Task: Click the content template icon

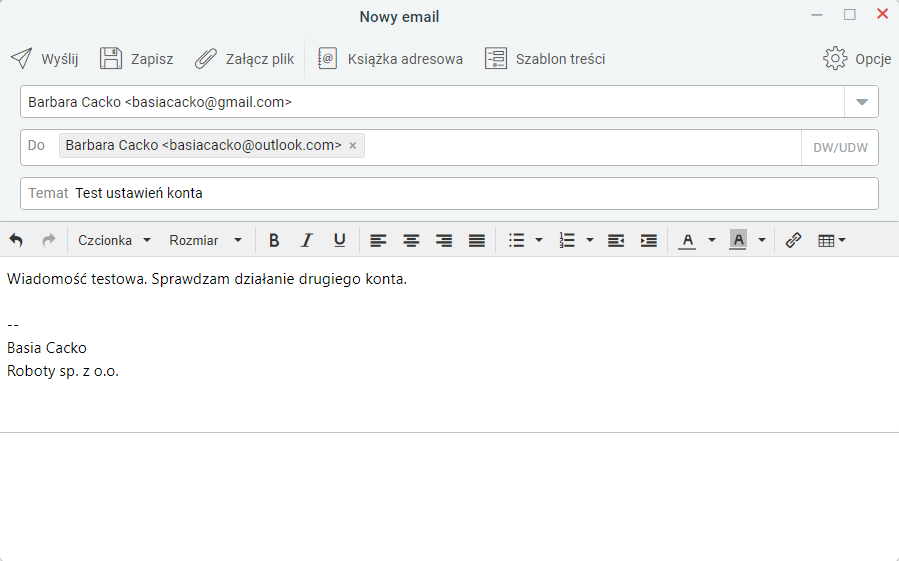Action: [x=495, y=59]
